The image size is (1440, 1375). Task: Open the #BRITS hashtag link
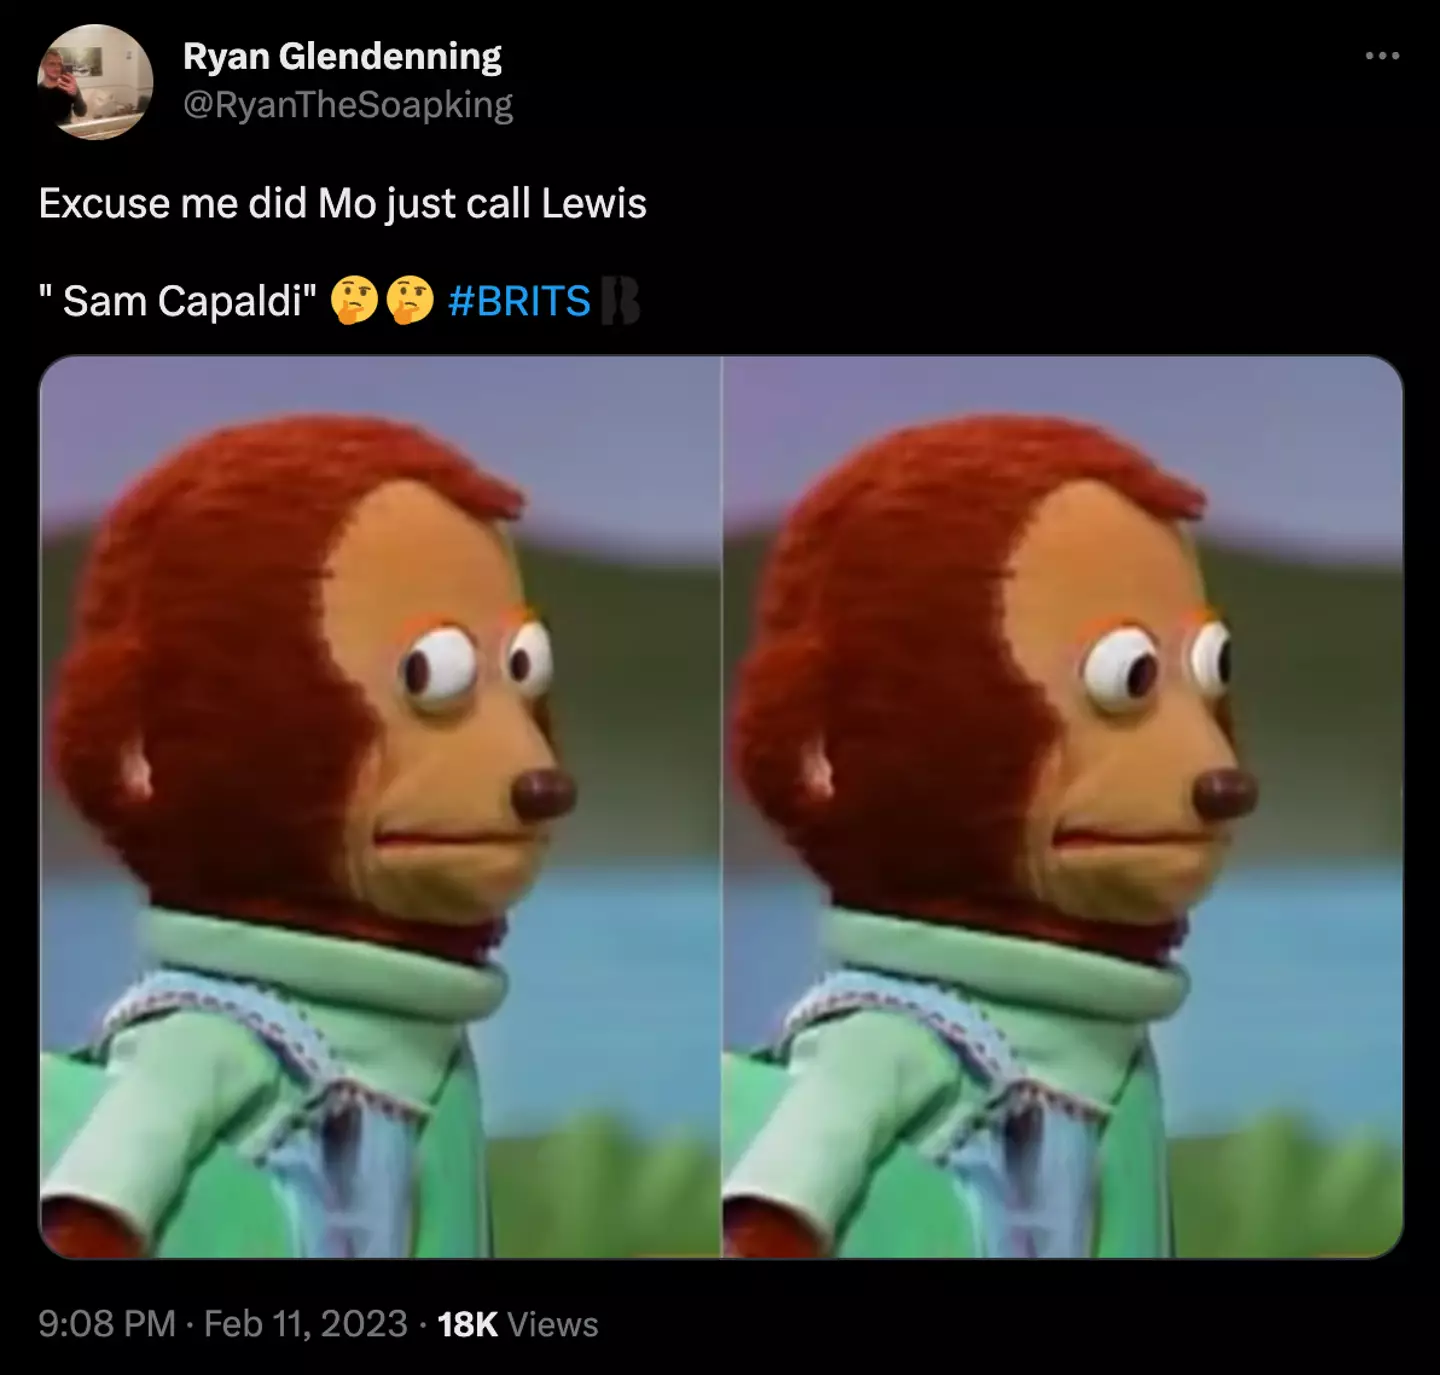(x=519, y=301)
